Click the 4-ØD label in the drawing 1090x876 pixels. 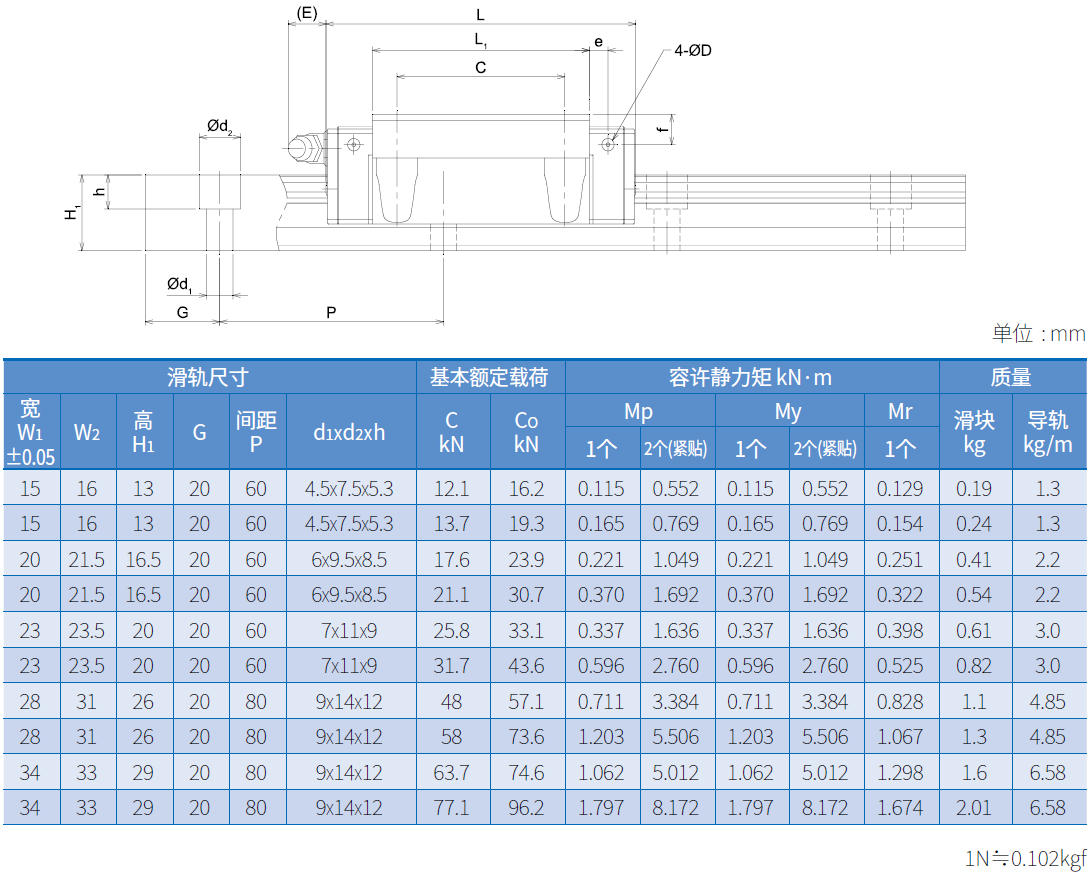[x=692, y=51]
